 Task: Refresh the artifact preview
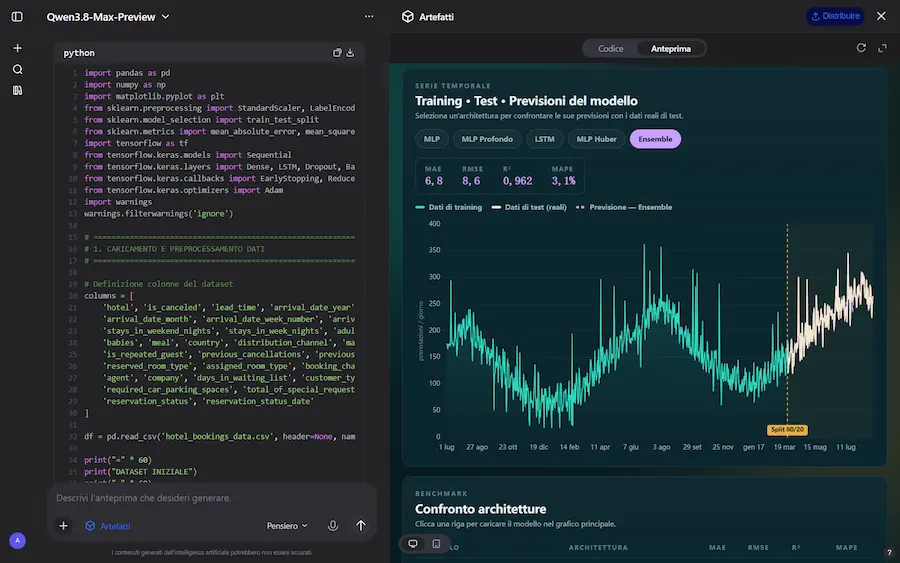[x=861, y=48]
